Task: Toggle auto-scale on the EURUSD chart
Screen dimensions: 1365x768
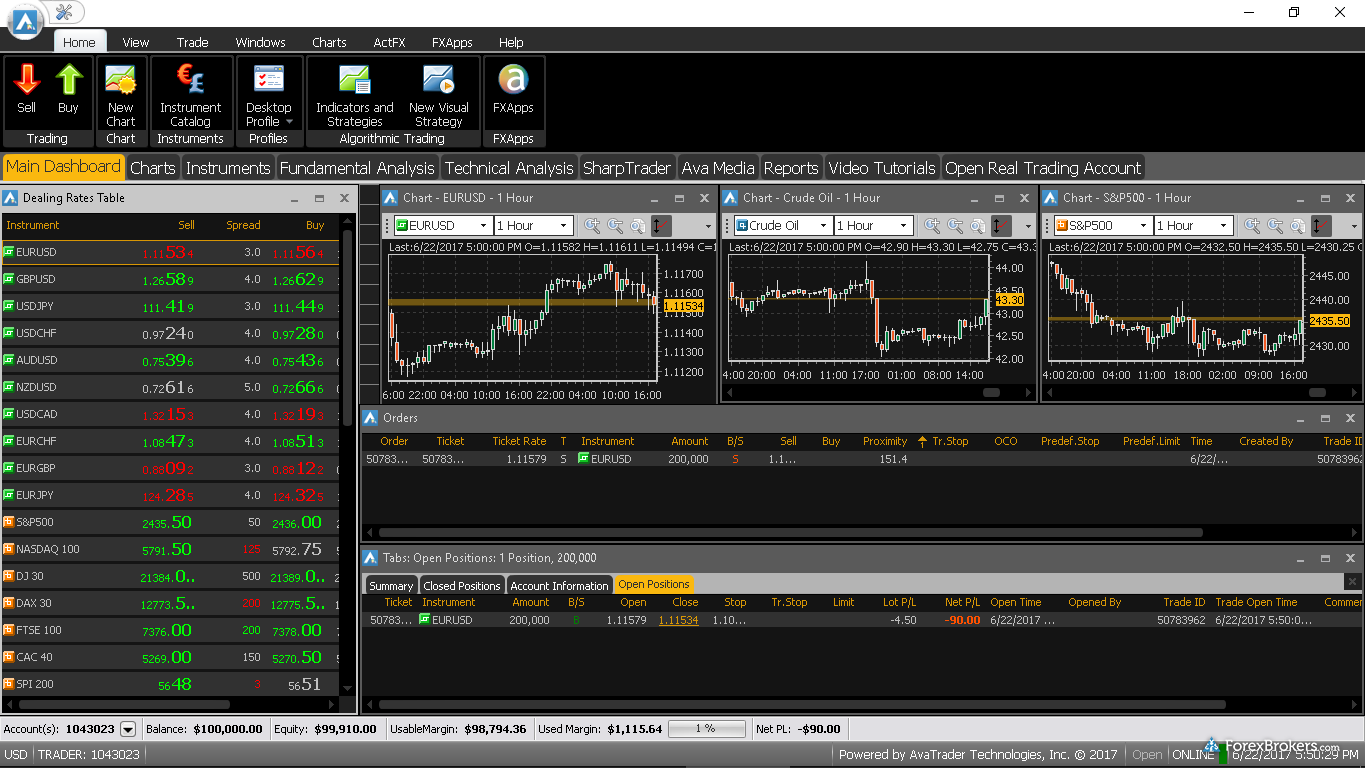Action: (662, 226)
